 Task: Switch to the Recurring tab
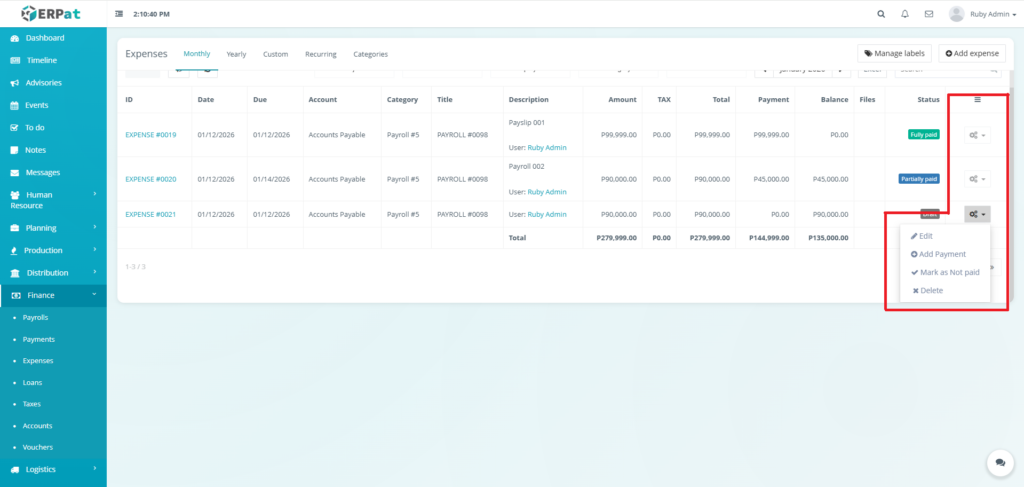[x=320, y=54]
